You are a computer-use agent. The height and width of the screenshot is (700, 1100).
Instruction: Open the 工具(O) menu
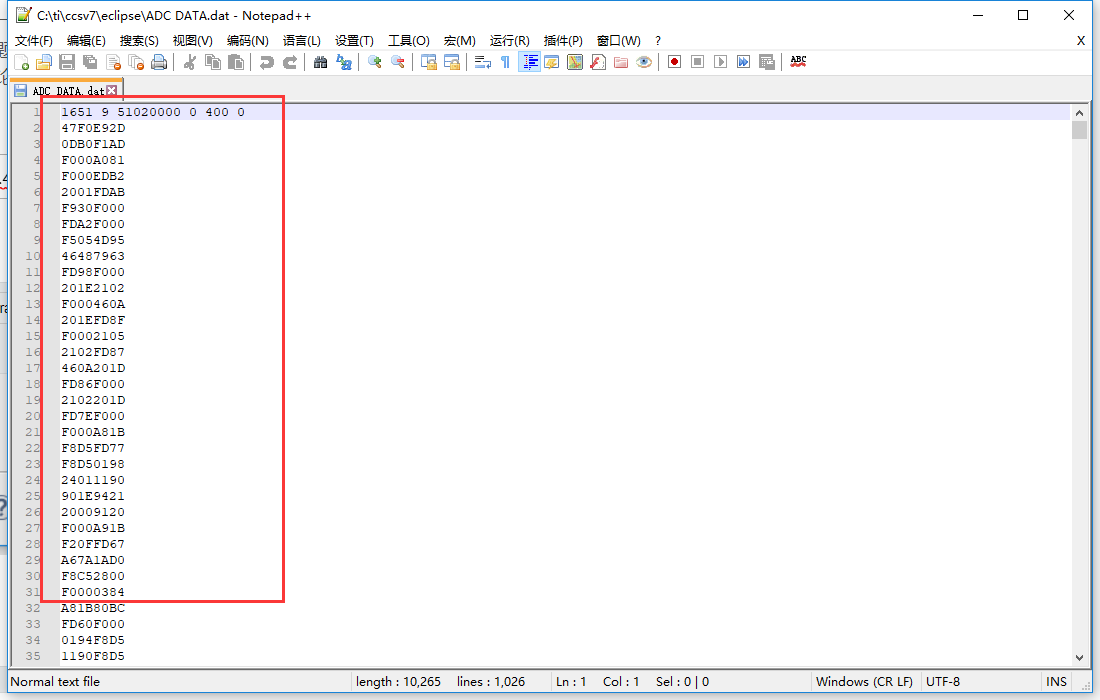409,41
